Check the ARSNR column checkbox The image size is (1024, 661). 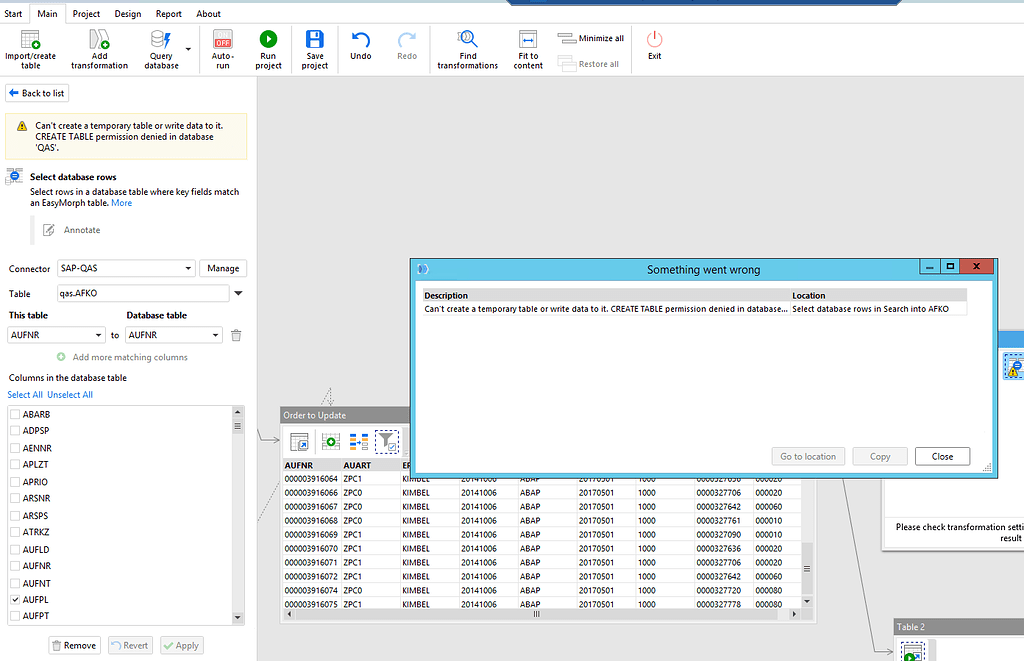click(x=15, y=498)
